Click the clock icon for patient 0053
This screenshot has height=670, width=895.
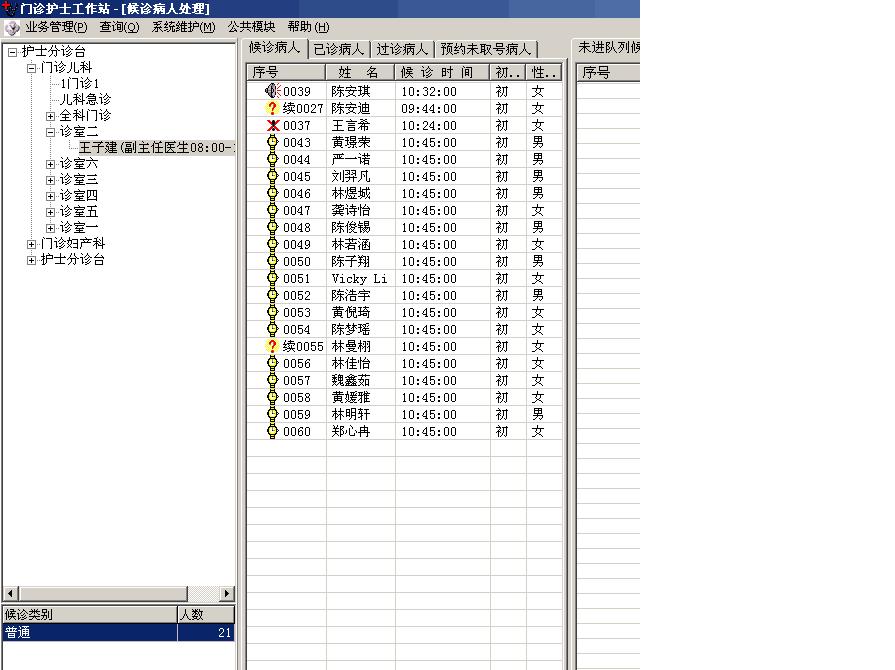(x=272, y=312)
